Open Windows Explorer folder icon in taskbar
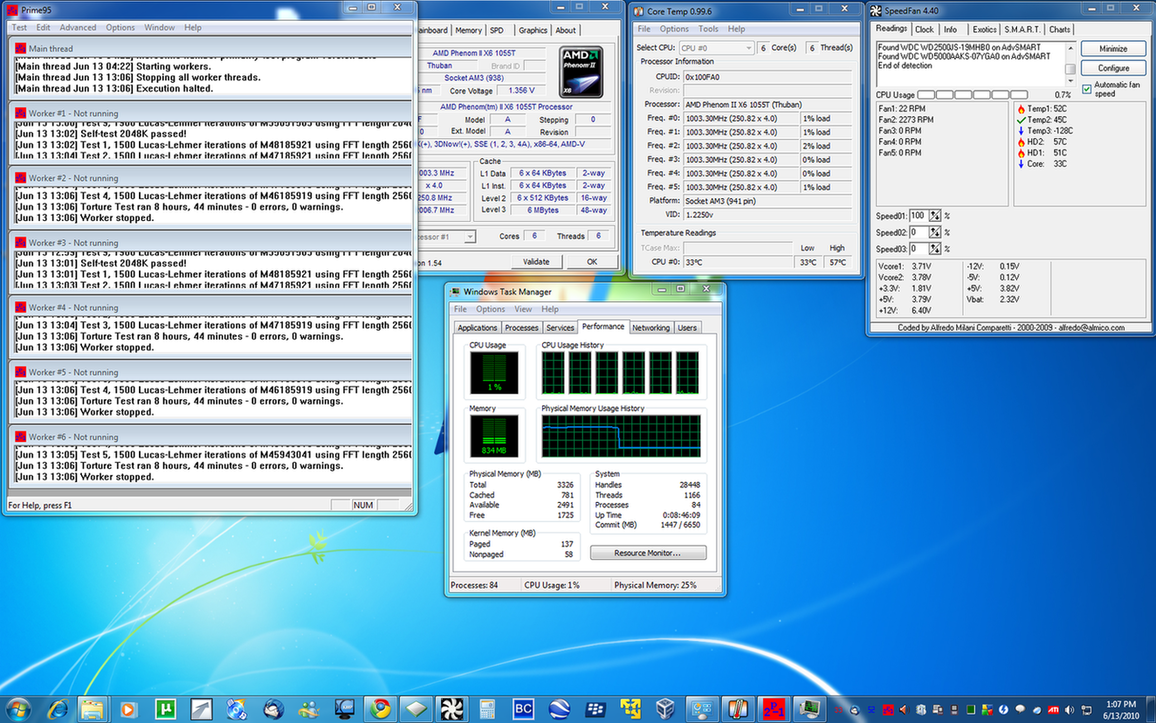 pos(92,709)
